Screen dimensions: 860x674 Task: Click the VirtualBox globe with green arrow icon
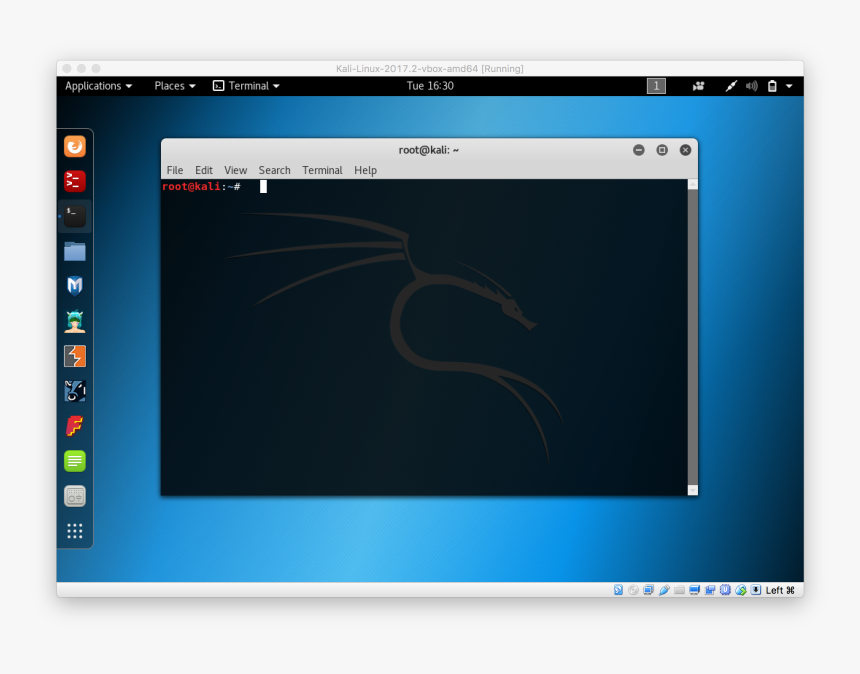(740, 590)
